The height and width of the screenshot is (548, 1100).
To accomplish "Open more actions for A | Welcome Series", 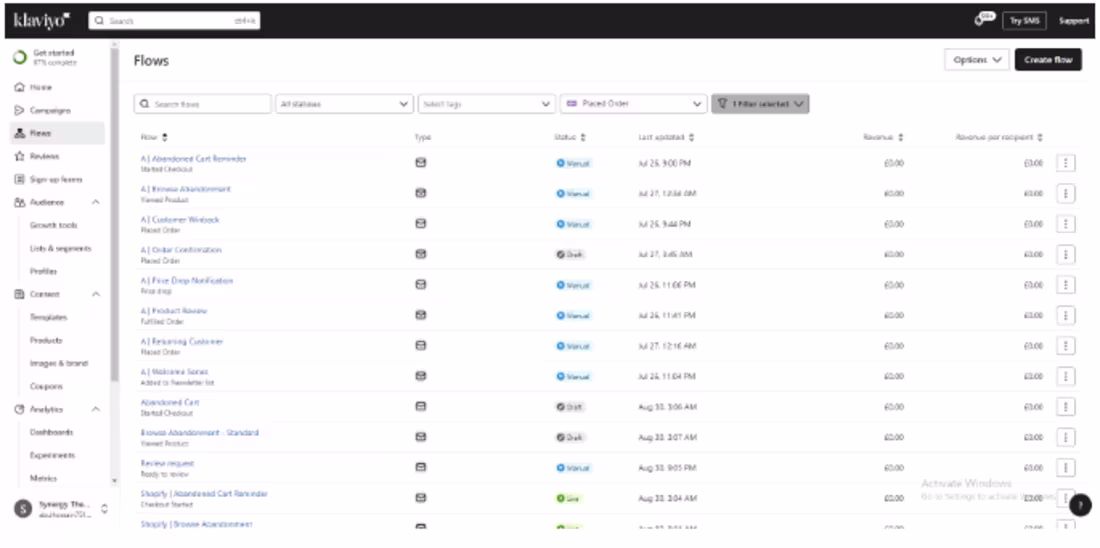I will [1066, 376].
